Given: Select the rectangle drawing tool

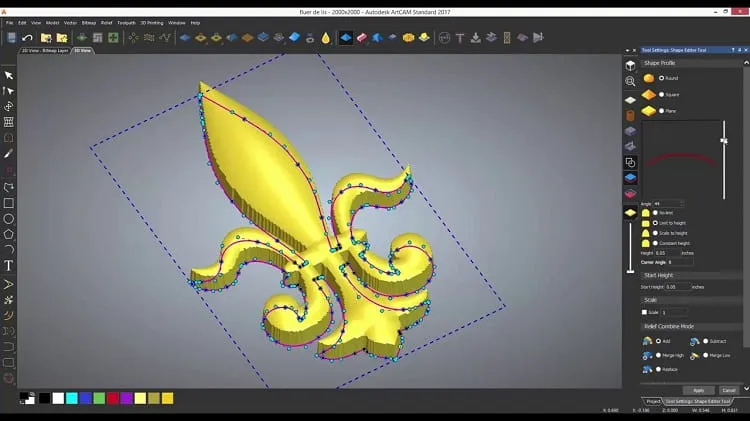Looking at the screenshot, I should pyautogui.click(x=9, y=203).
